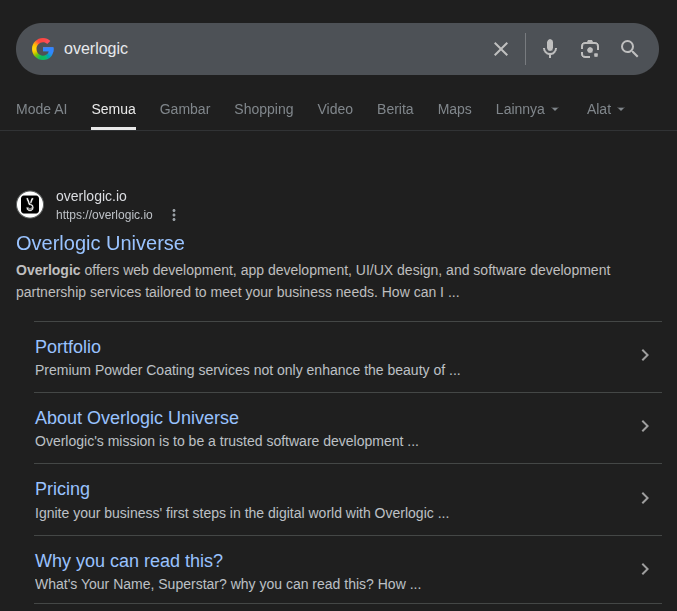The width and height of the screenshot is (677, 611).
Task: Open the Overlogic Universe result title
Action: tap(100, 243)
